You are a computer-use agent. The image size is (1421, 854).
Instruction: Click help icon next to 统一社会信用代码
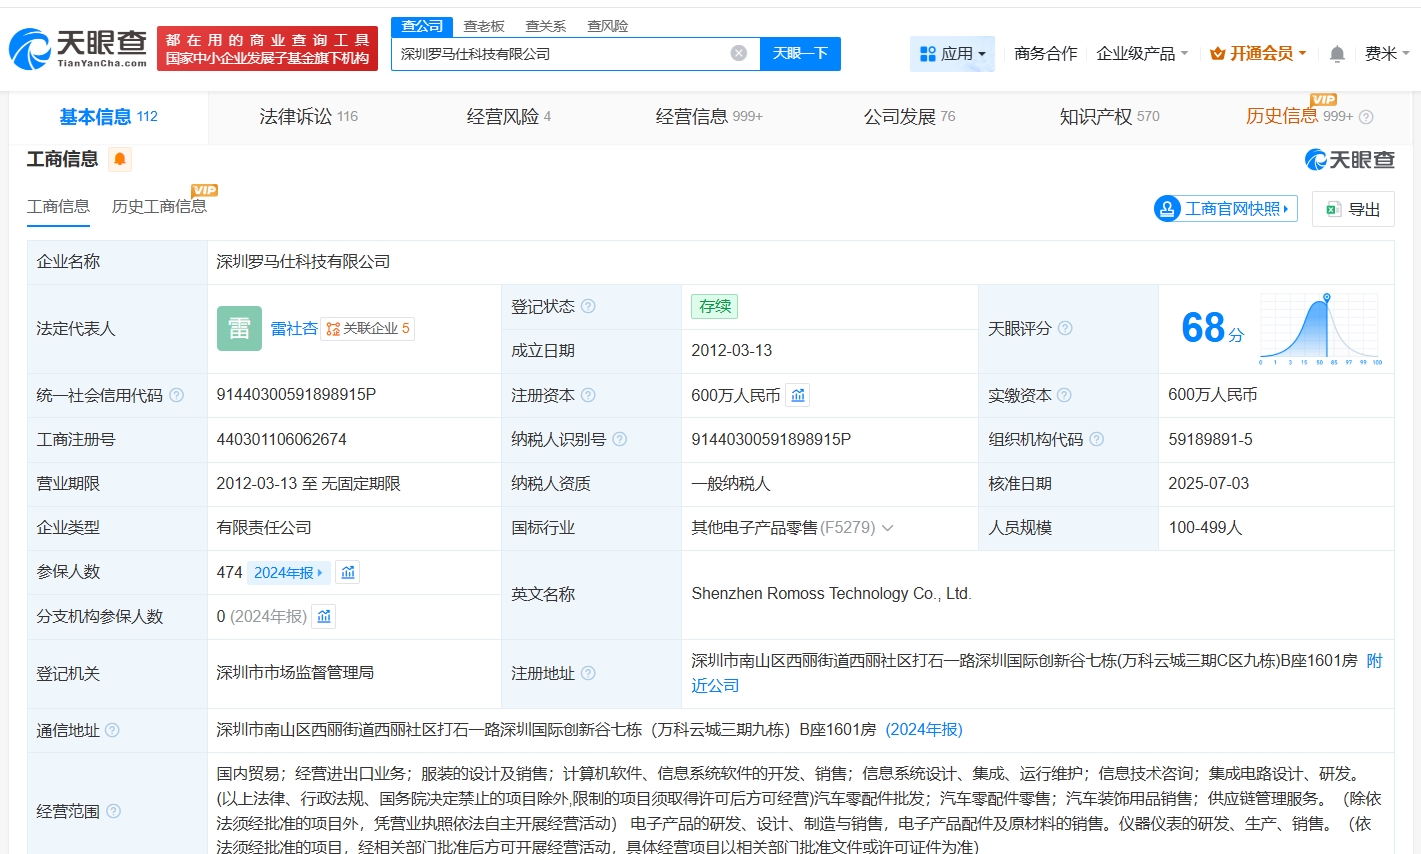click(177, 396)
